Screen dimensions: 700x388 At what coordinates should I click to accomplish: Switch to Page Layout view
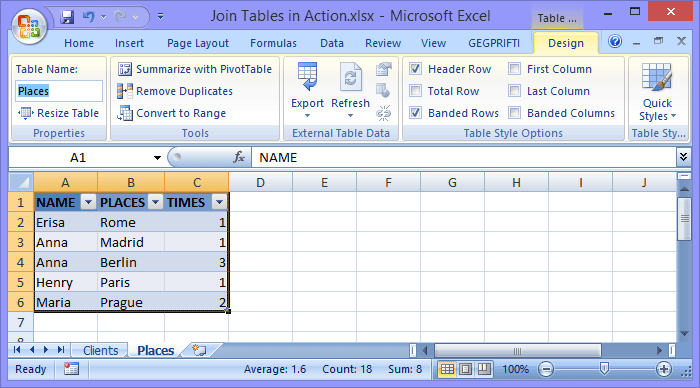tap(466, 369)
